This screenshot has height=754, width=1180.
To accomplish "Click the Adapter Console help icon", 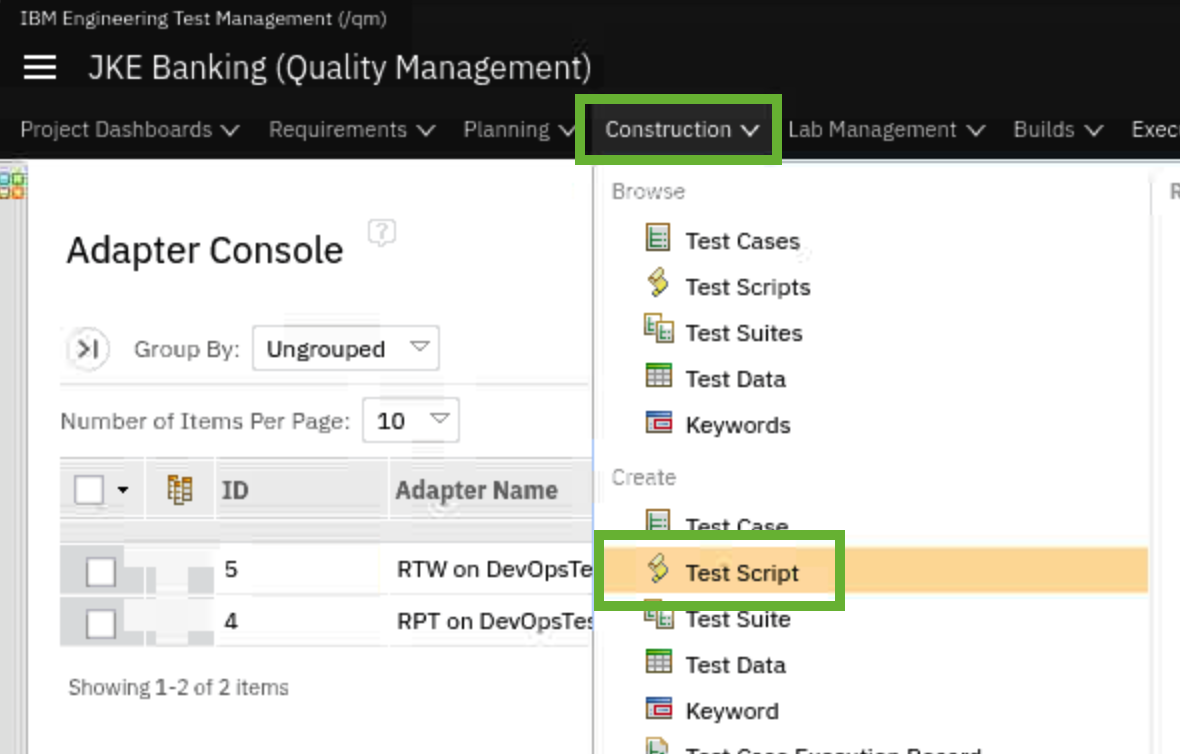I will [381, 233].
